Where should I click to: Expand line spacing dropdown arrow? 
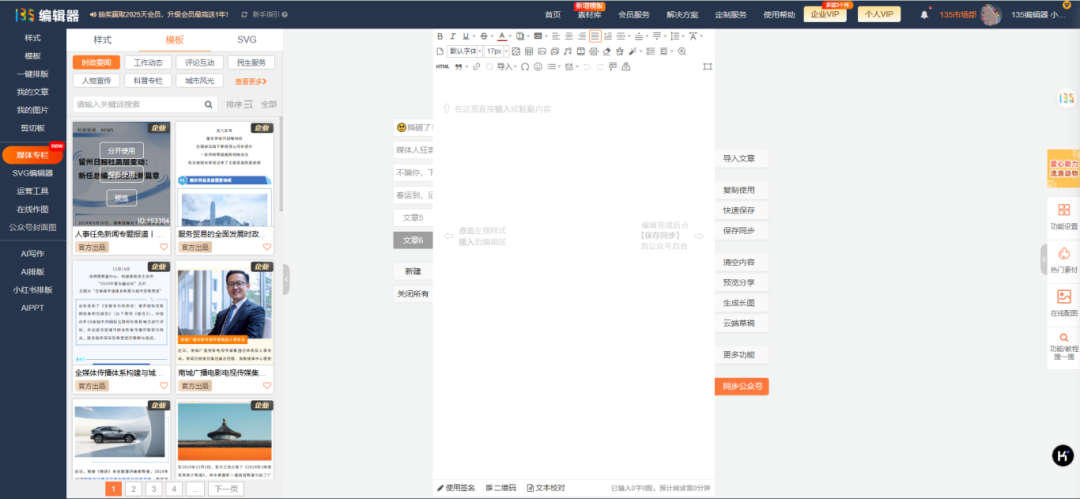click(683, 36)
